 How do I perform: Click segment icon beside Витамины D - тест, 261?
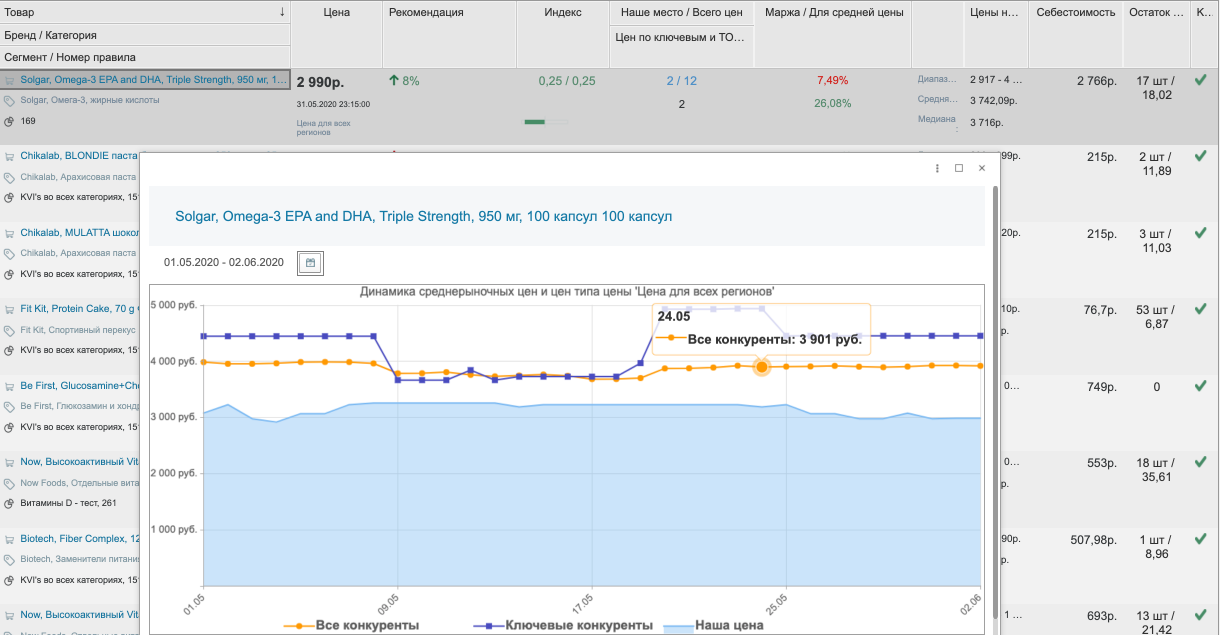[x=9, y=503]
